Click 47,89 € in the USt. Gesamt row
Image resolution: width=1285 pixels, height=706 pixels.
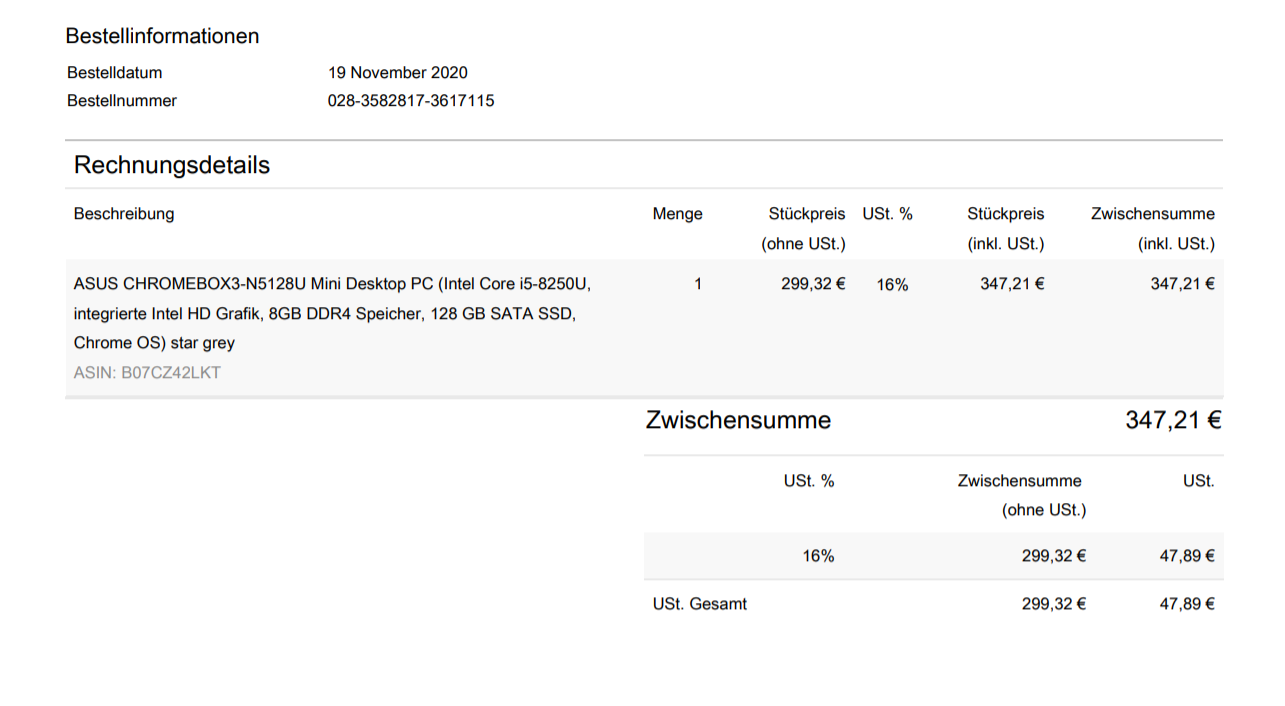pyautogui.click(x=1187, y=604)
